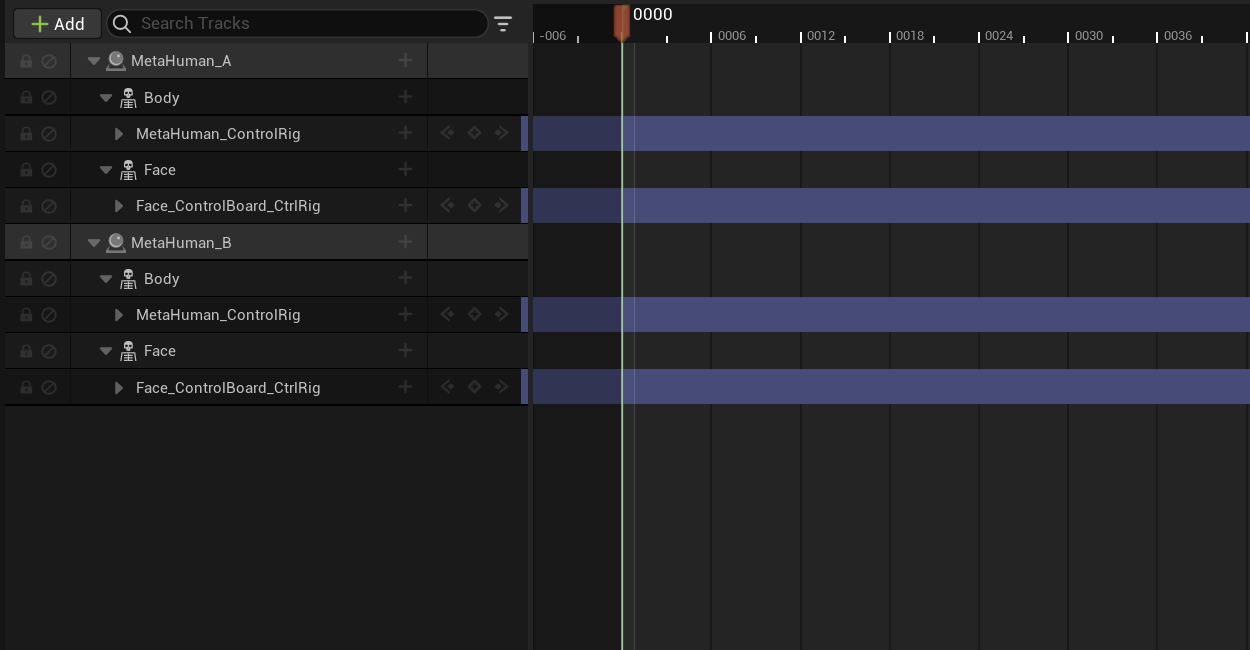Image resolution: width=1250 pixels, height=650 pixels.
Task: Collapse the MetaHuman_B track
Action: [x=94, y=242]
